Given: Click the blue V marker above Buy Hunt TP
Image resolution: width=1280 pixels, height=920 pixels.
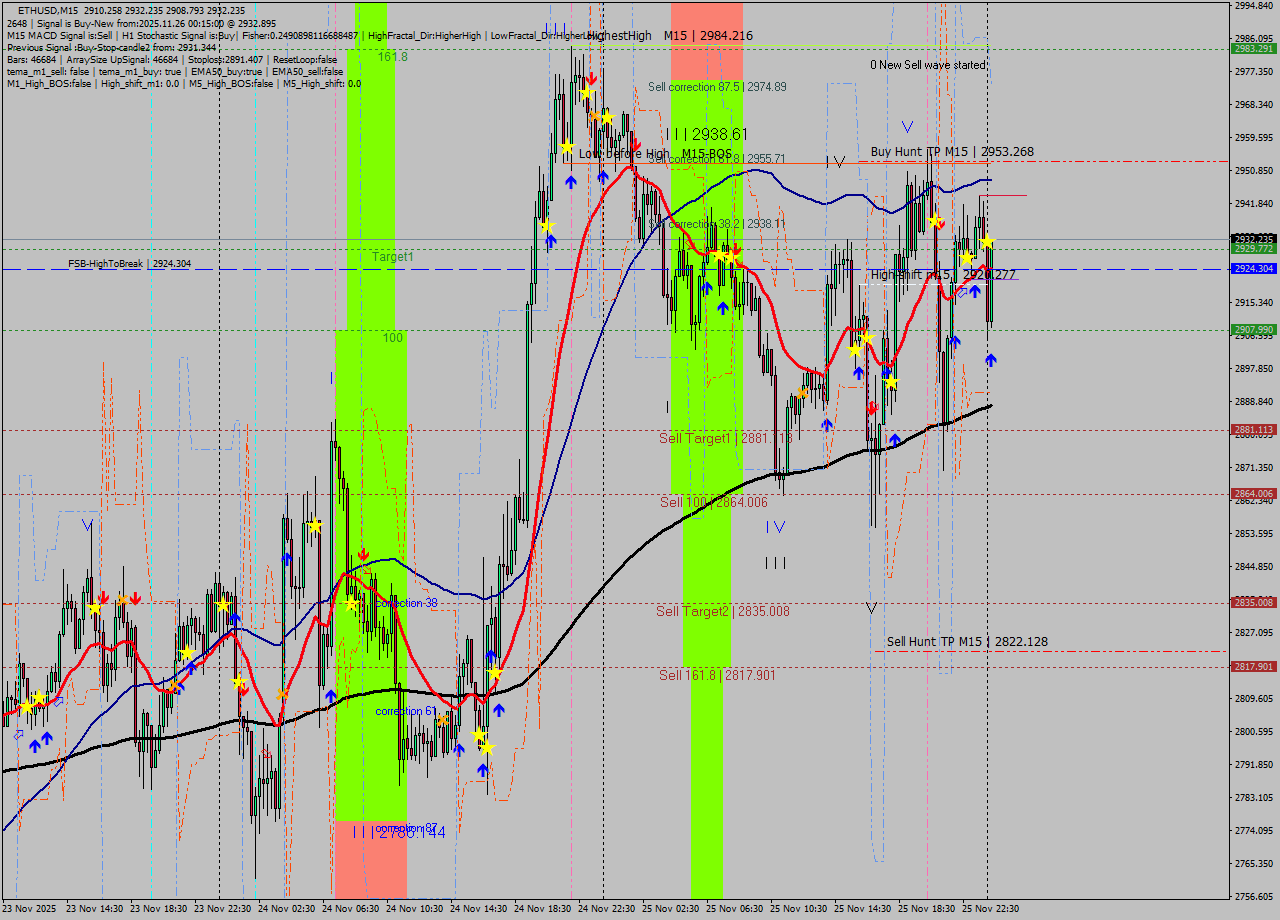Looking at the screenshot, I should (x=907, y=127).
